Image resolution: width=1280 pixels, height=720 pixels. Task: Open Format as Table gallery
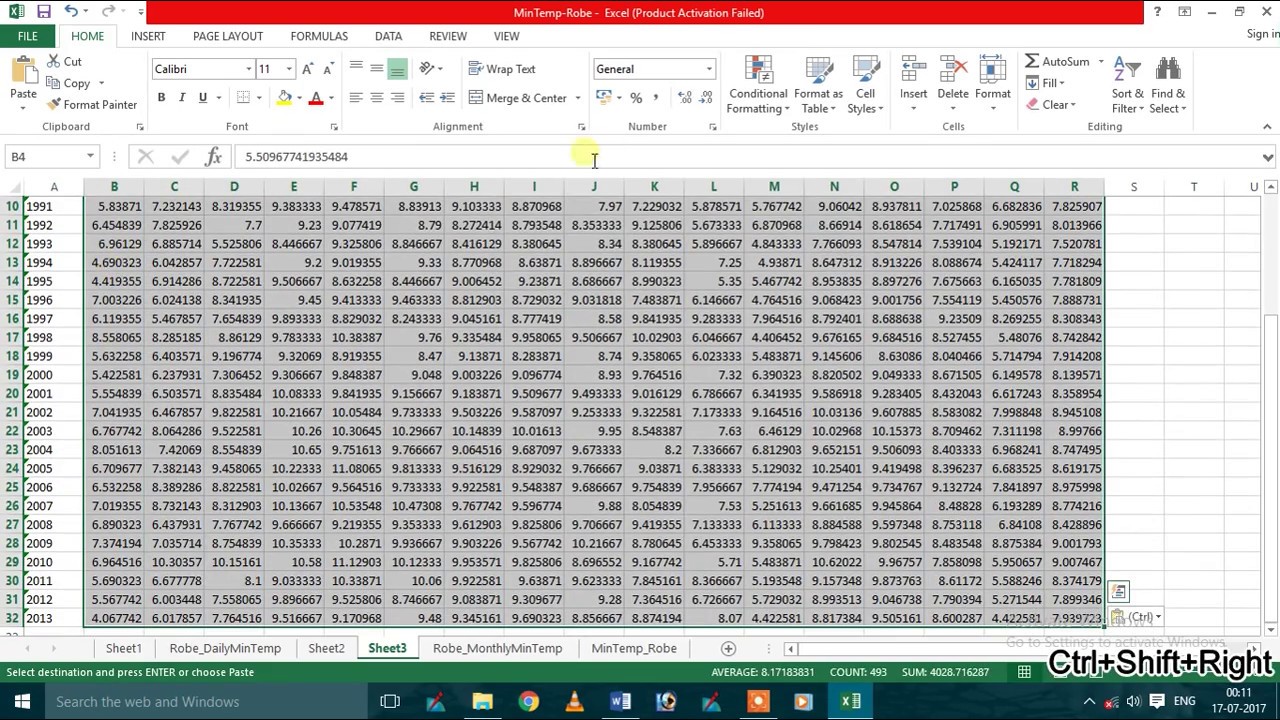(818, 85)
